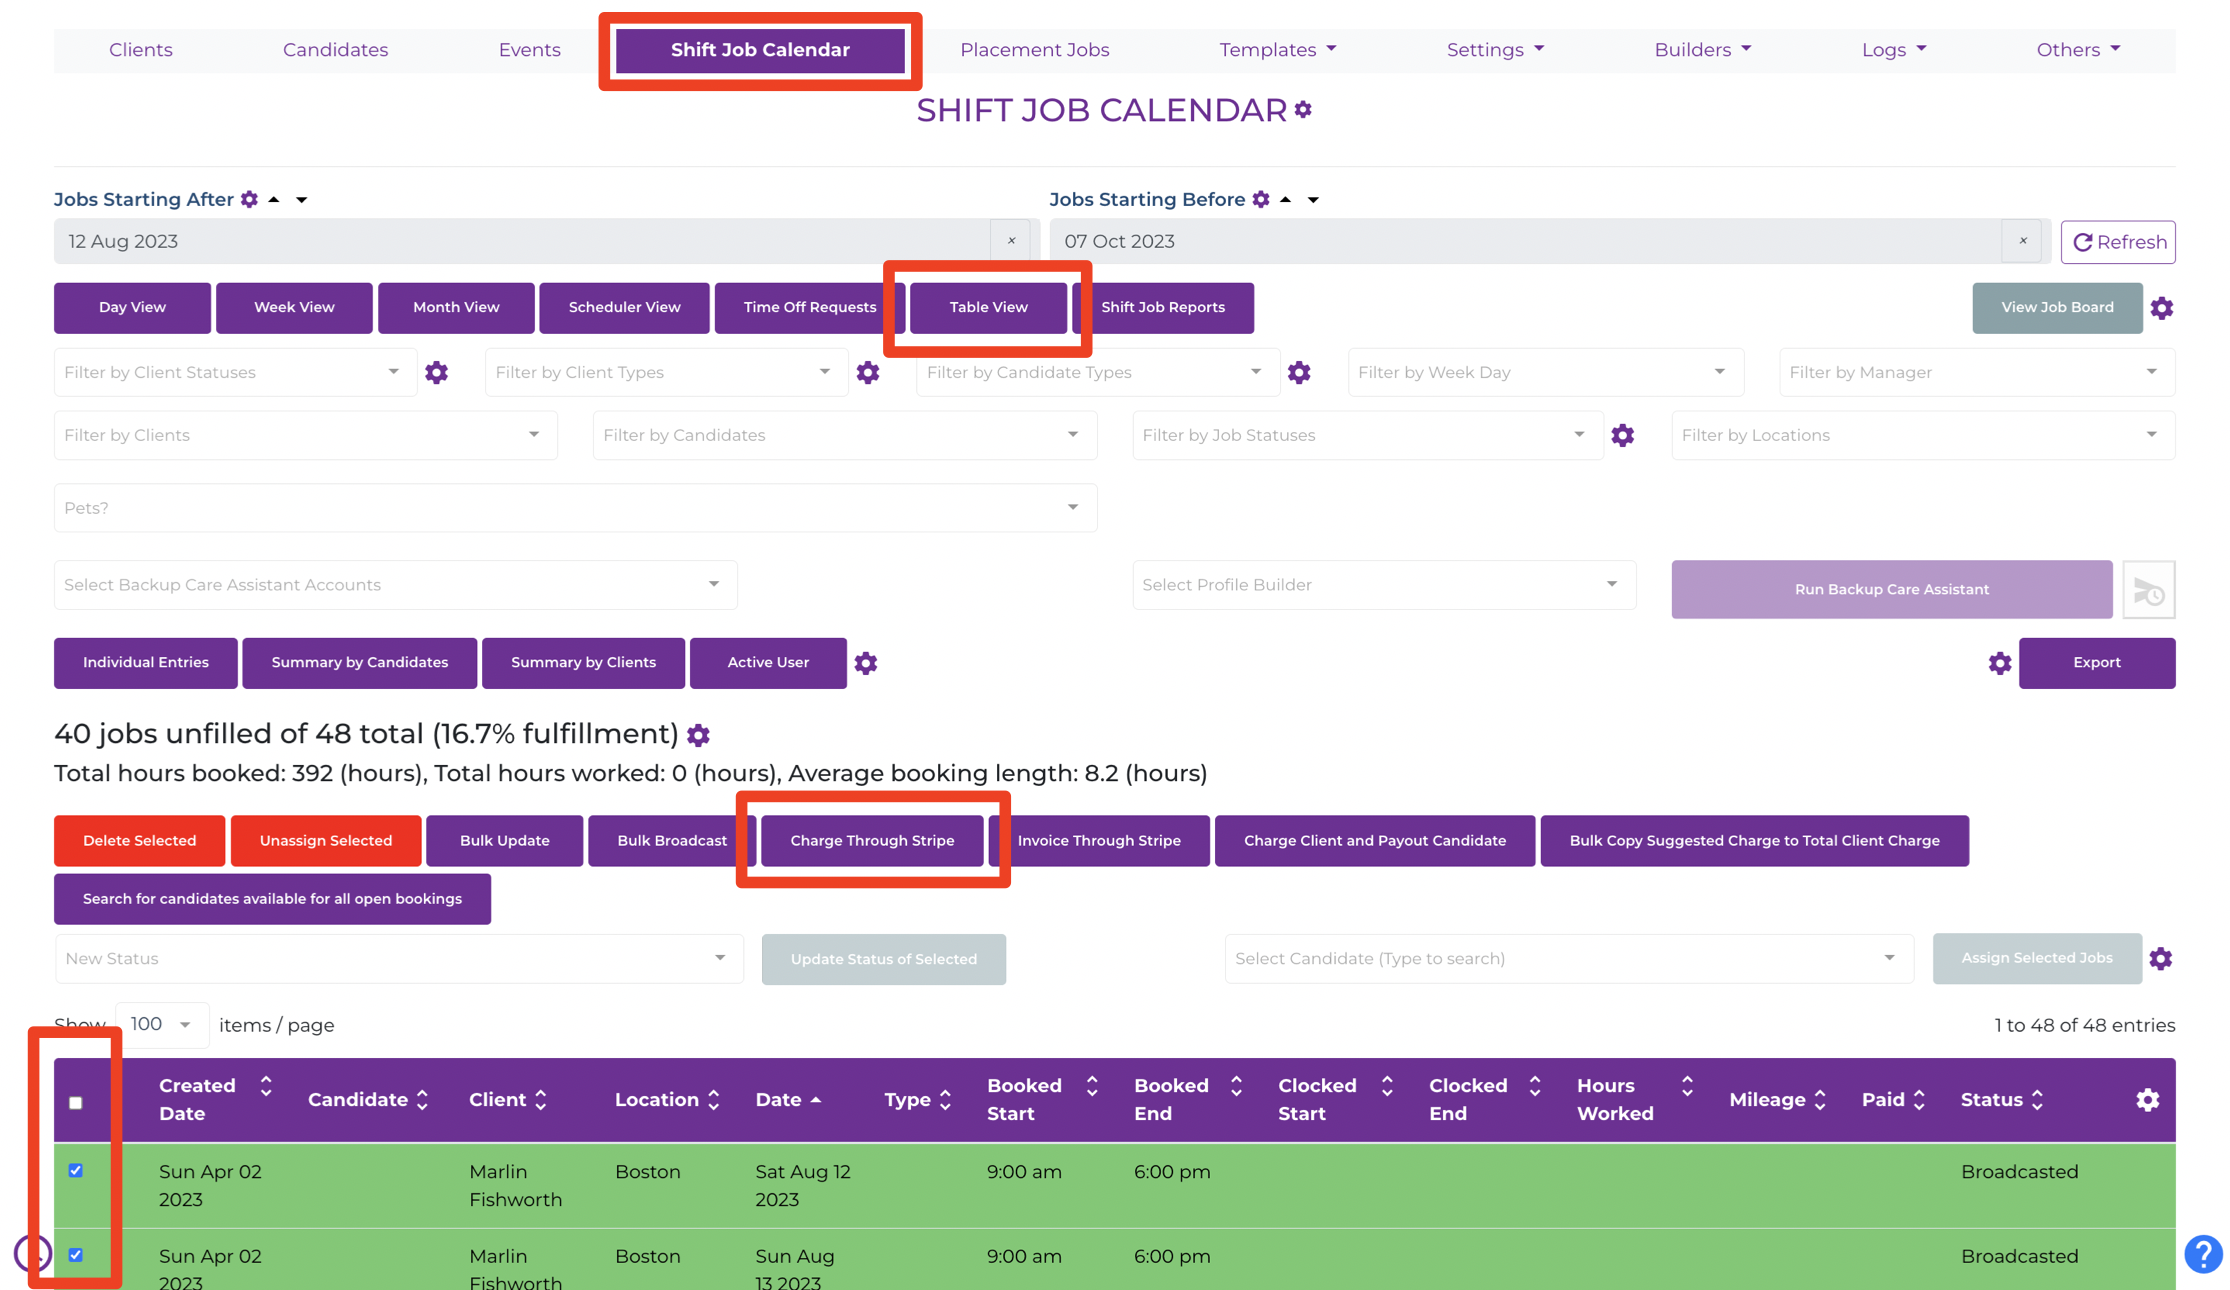
Task: Click Select Candidate search field
Action: [x=1568, y=959]
